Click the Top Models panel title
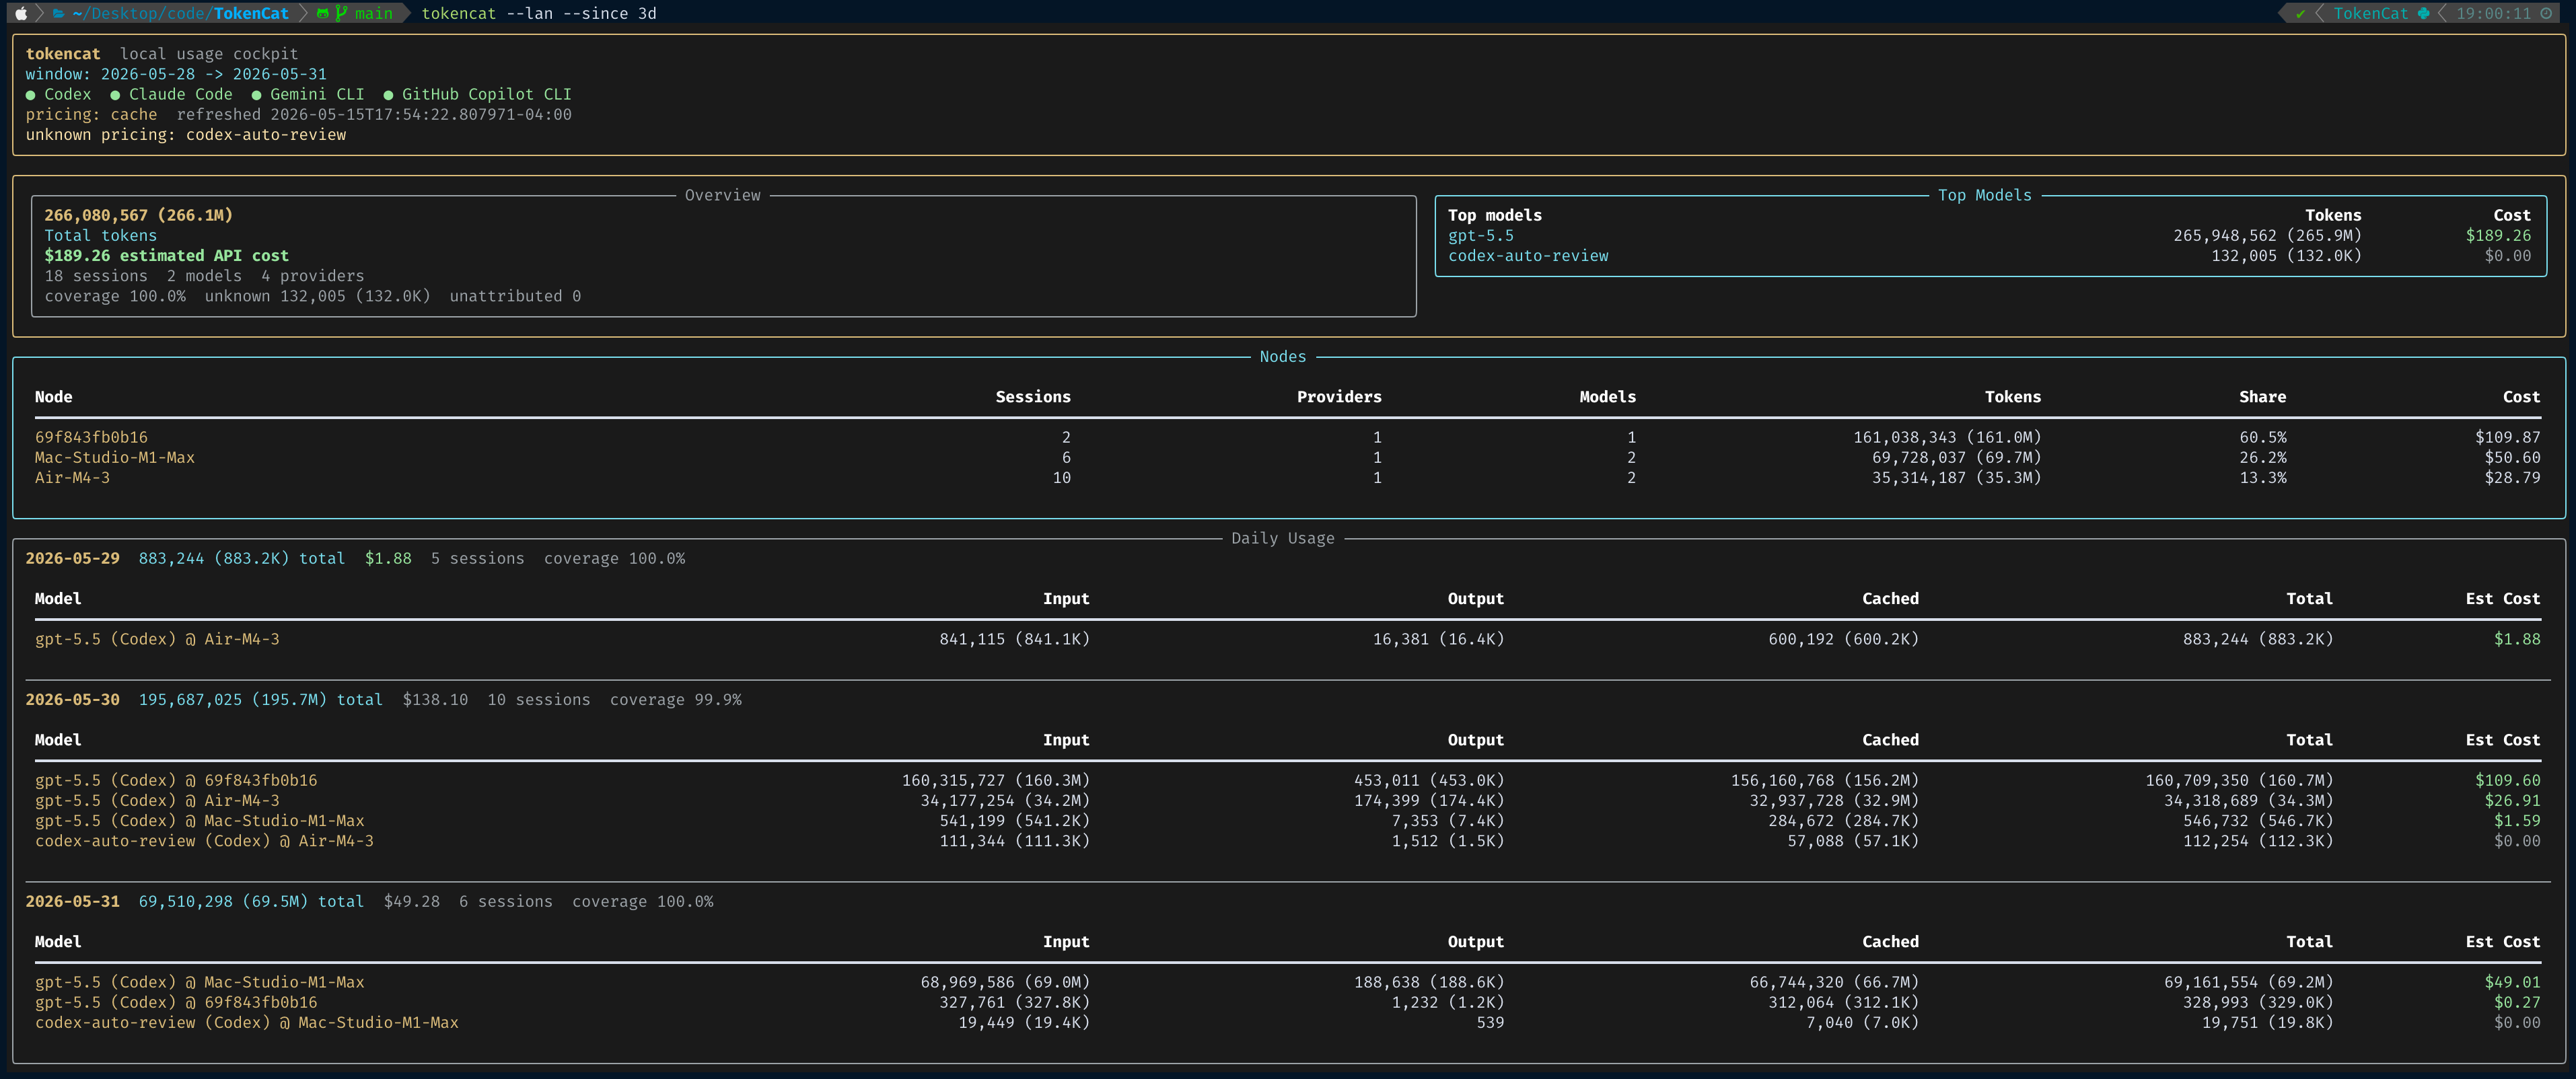 coord(1984,195)
